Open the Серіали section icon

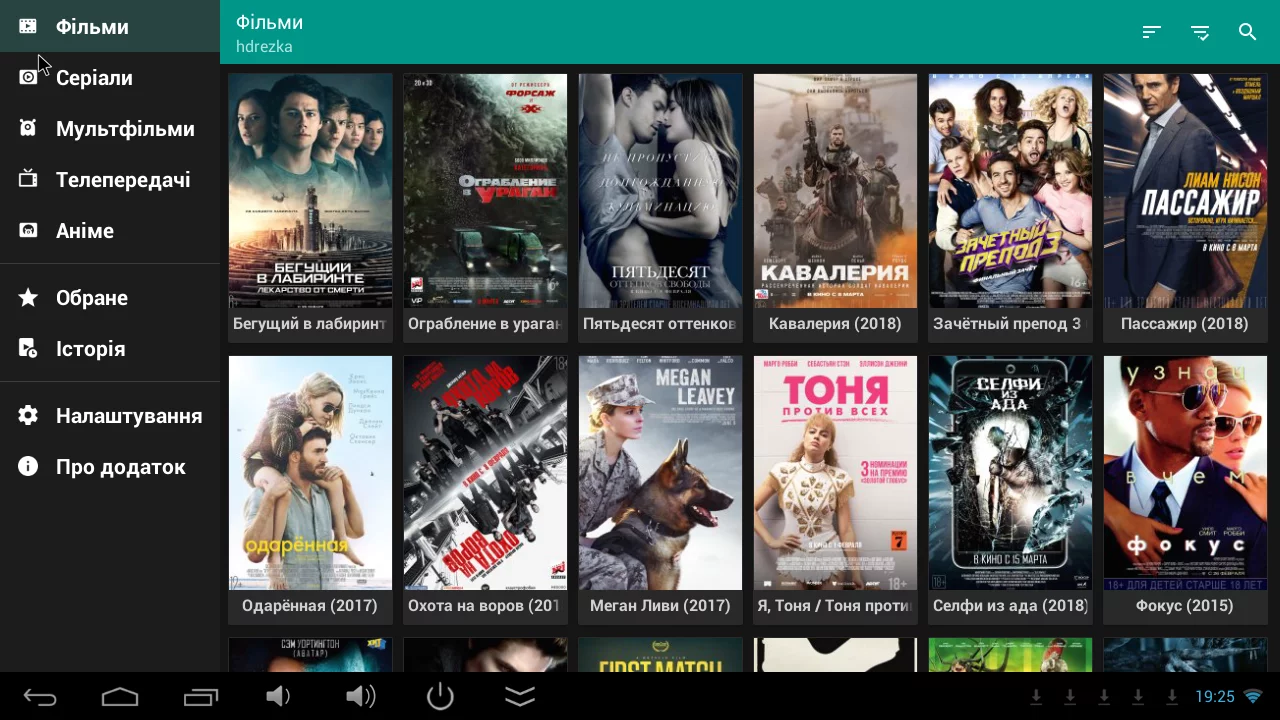click(x=28, y=77)
